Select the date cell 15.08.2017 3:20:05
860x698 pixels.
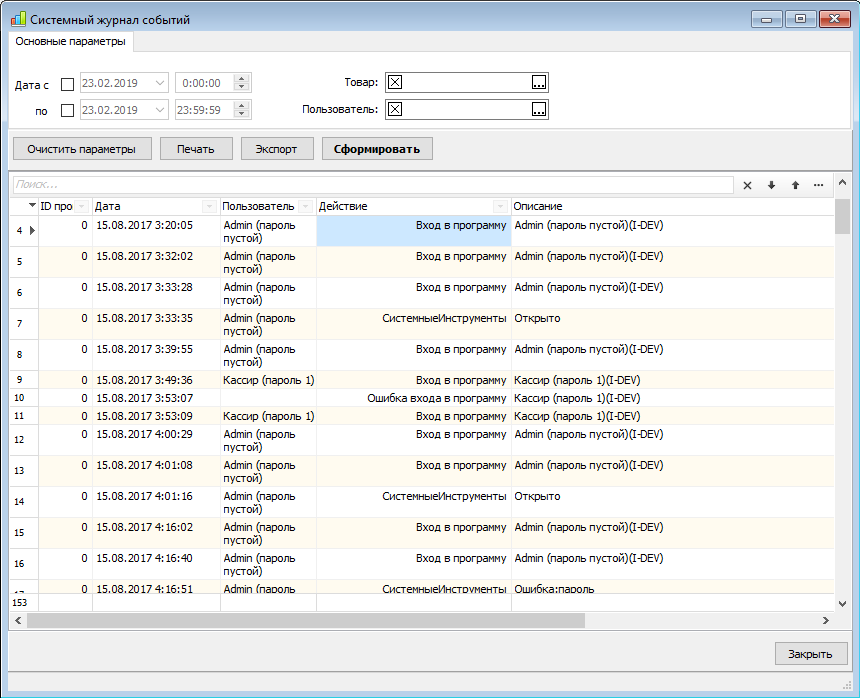(156, 231)
